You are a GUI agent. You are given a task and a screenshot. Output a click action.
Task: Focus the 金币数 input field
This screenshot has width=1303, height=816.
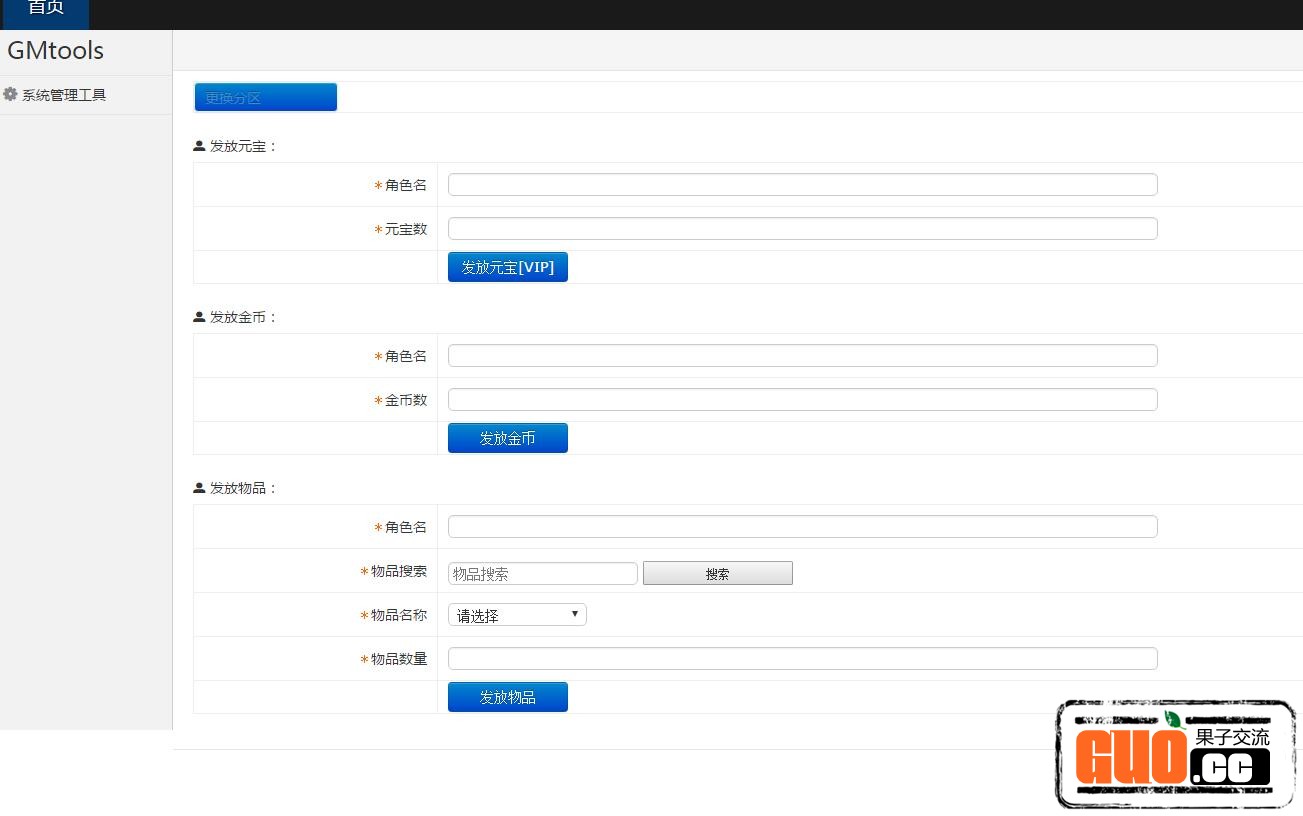802,400
